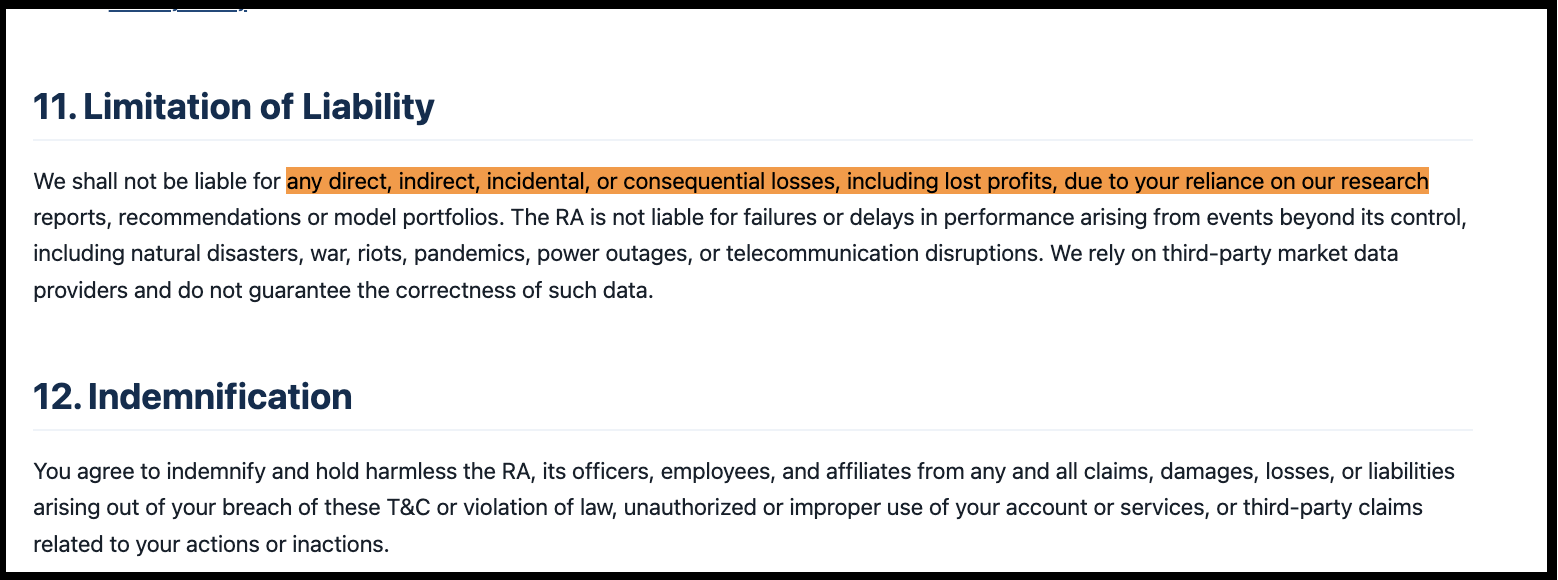Click the orange highlighted liability text

[857, 182]
